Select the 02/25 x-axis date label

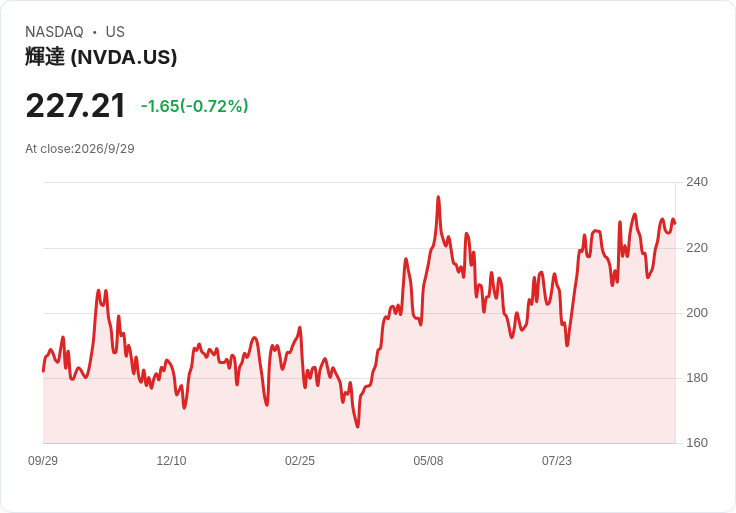click(299, 461)
